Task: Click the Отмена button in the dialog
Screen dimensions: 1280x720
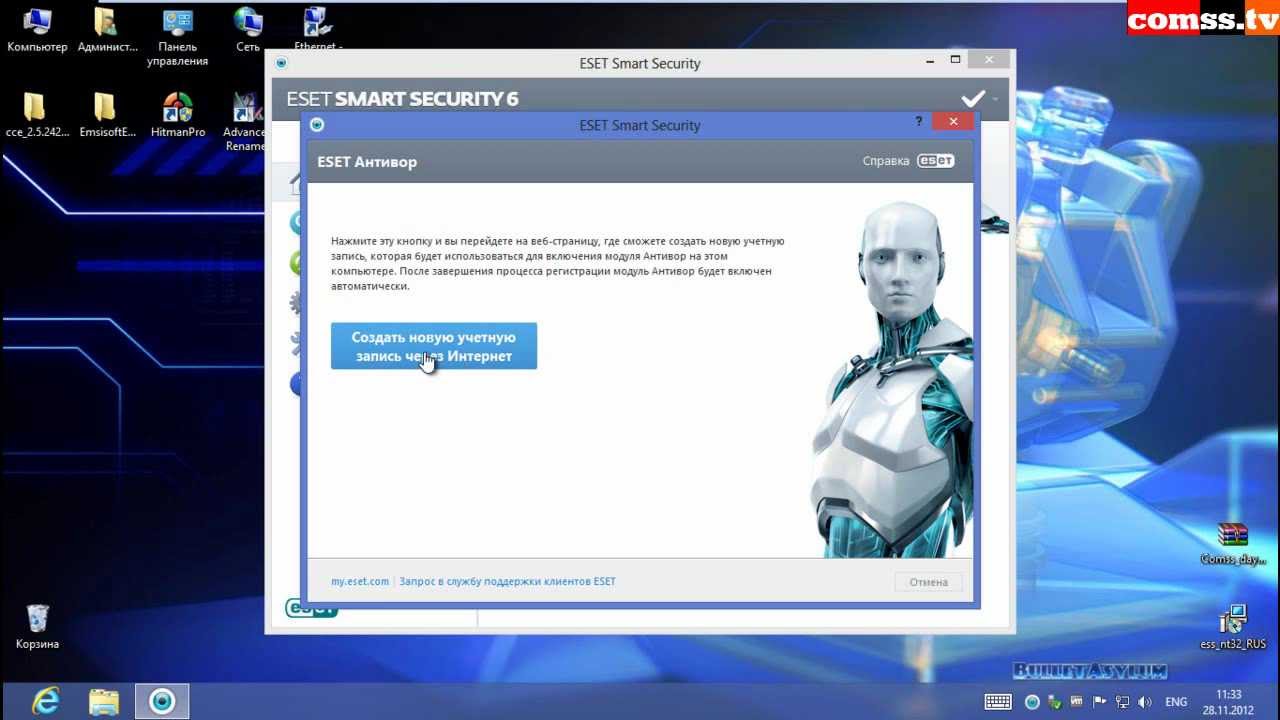Action: (x=928, y=582)
